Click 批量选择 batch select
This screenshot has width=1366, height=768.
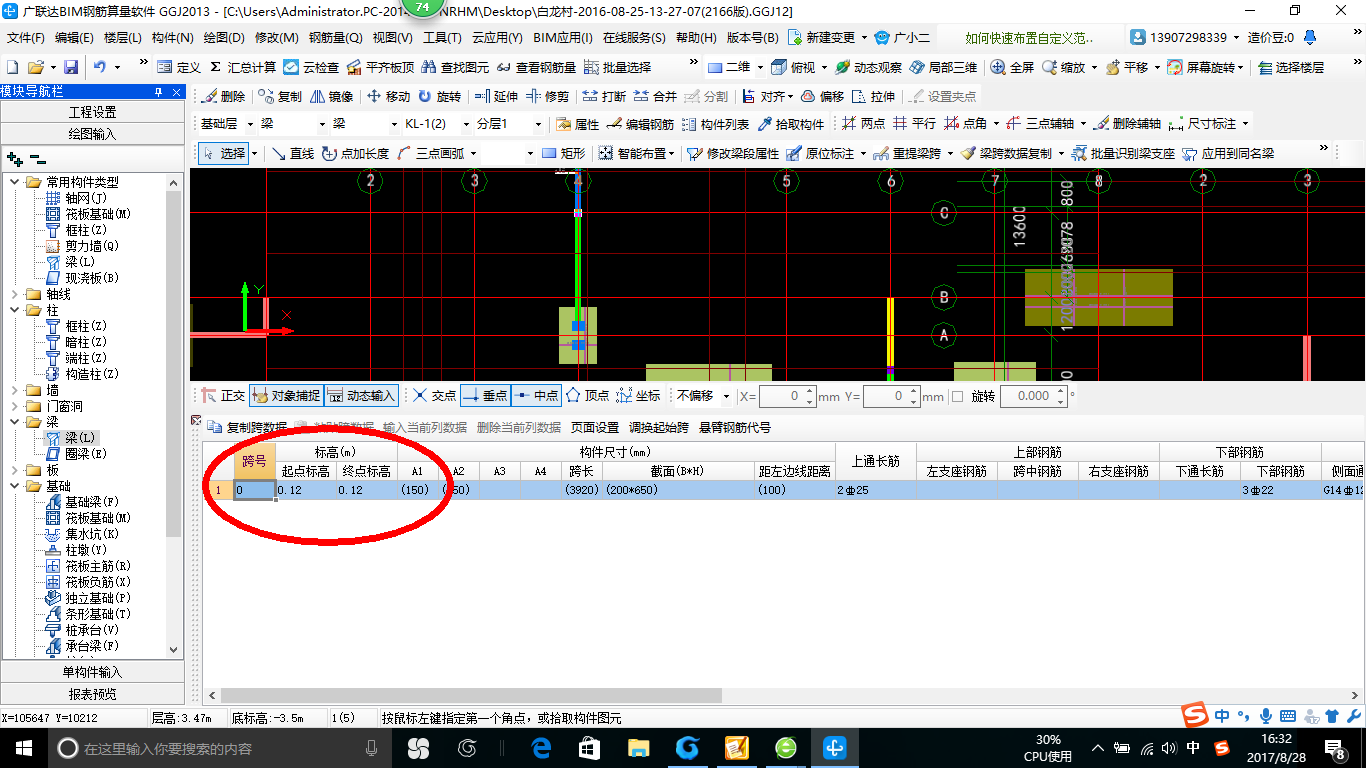[x=618, y=67]
